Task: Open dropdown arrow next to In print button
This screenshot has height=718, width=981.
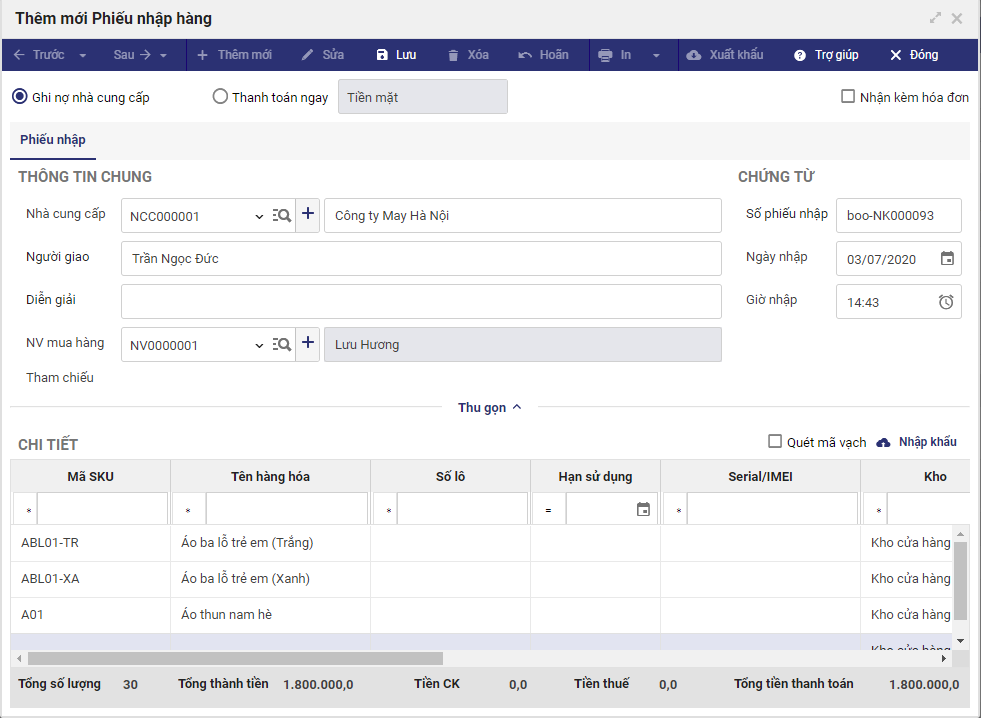Action: coord(657,55)
